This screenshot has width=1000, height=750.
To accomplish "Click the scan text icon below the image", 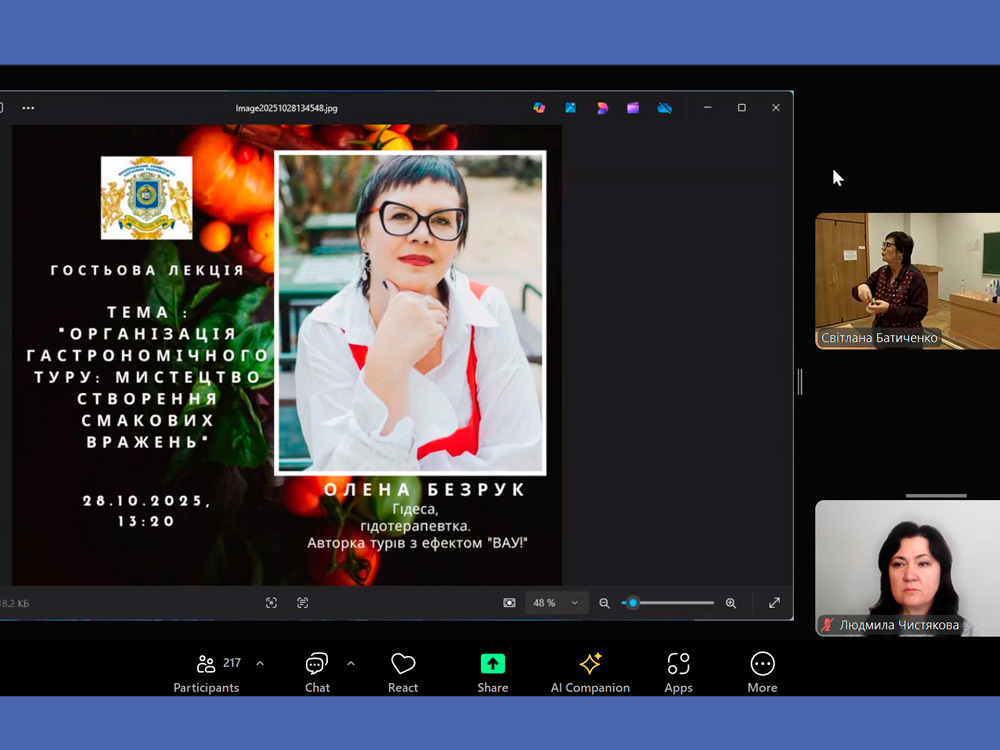I will coord(303,603).
